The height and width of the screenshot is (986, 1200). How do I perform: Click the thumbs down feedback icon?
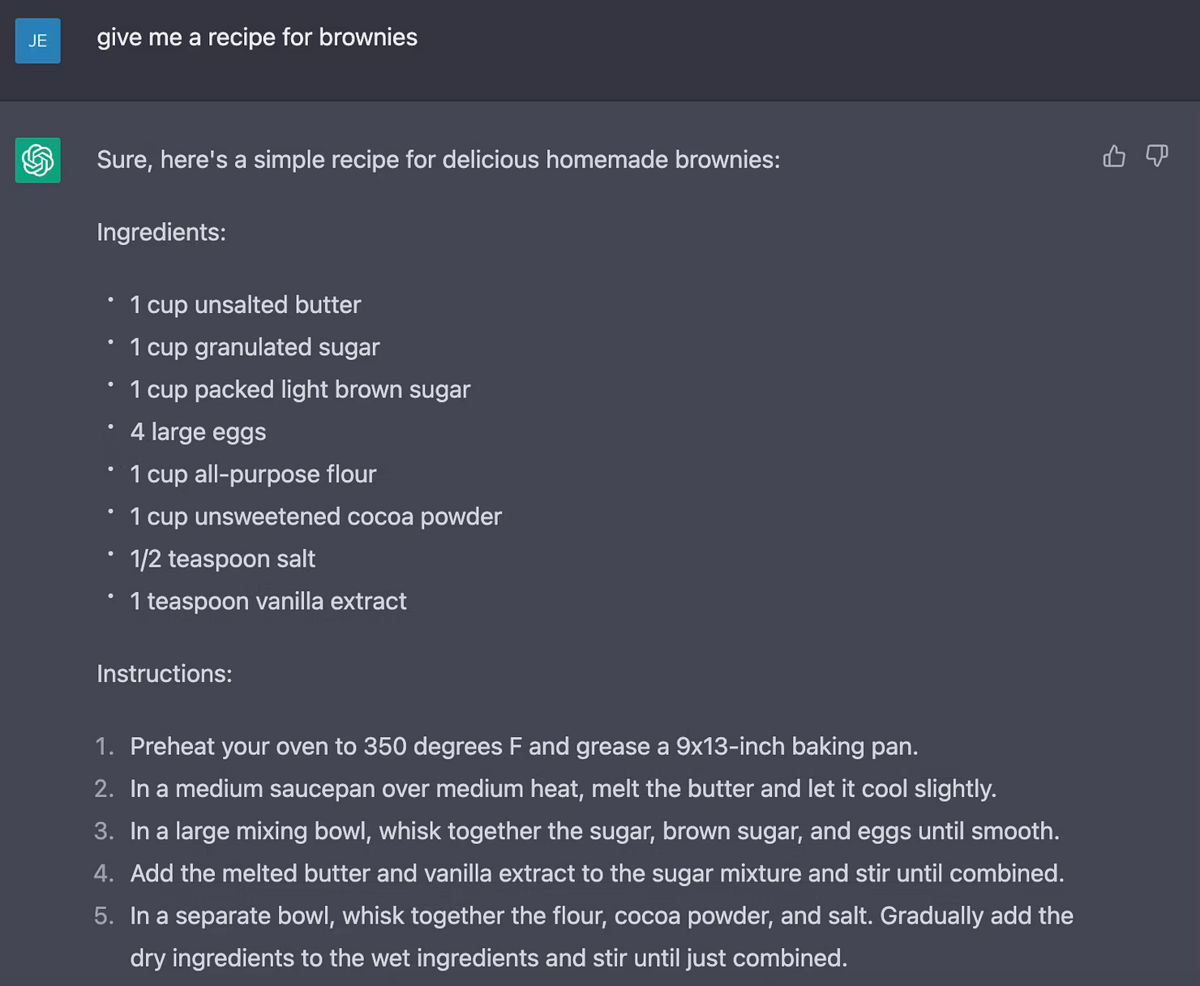1157,156
